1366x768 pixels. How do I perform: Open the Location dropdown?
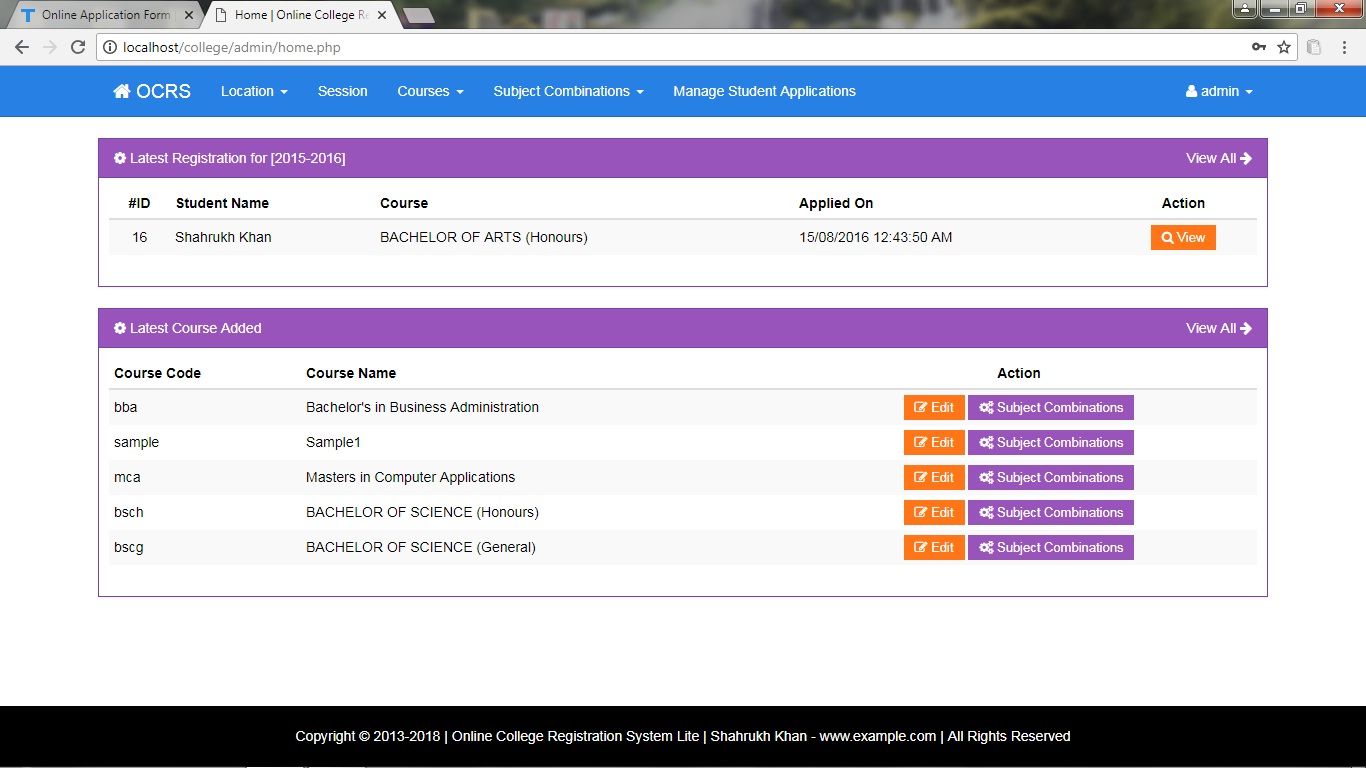[x=254, y=91]
